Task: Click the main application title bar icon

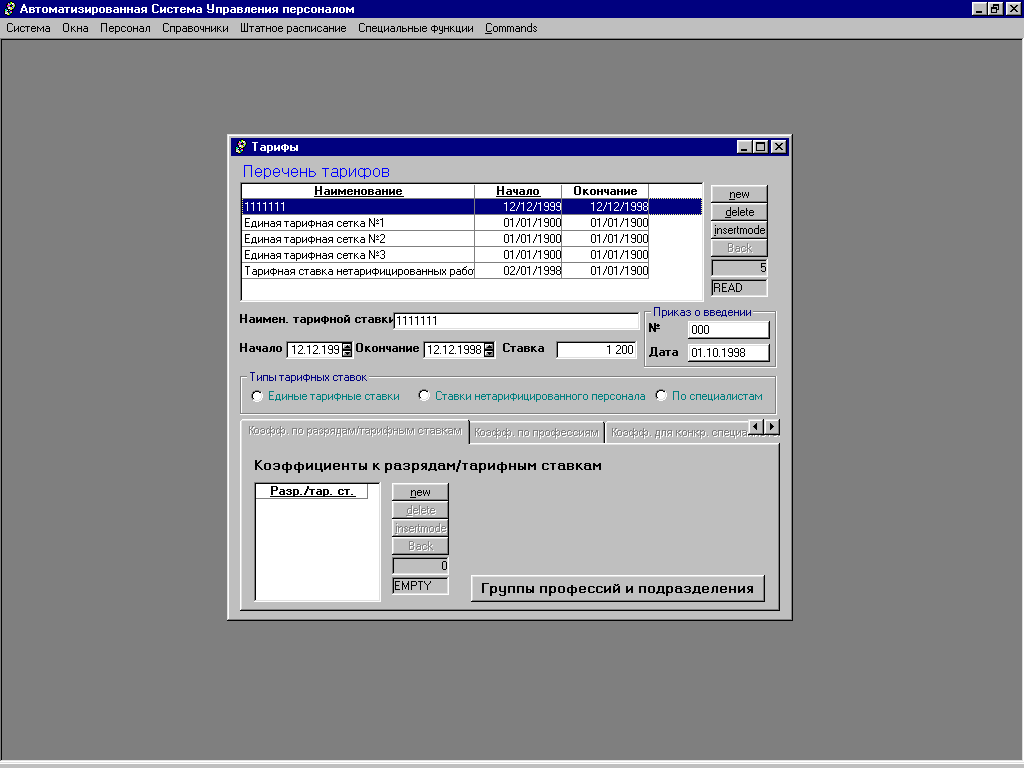Action: tap(10, 8)
